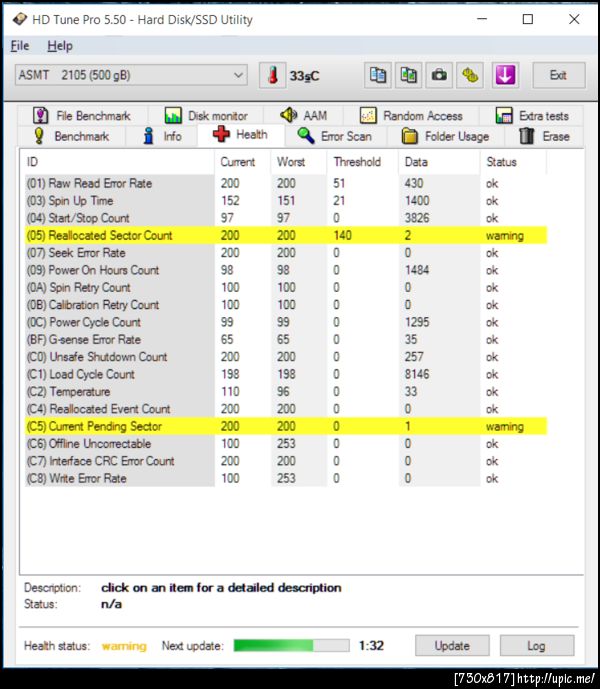The height and width of the screenshot is (689, 600).
Task: Switch to the AAM tab
Action: [x=304, y=116]
